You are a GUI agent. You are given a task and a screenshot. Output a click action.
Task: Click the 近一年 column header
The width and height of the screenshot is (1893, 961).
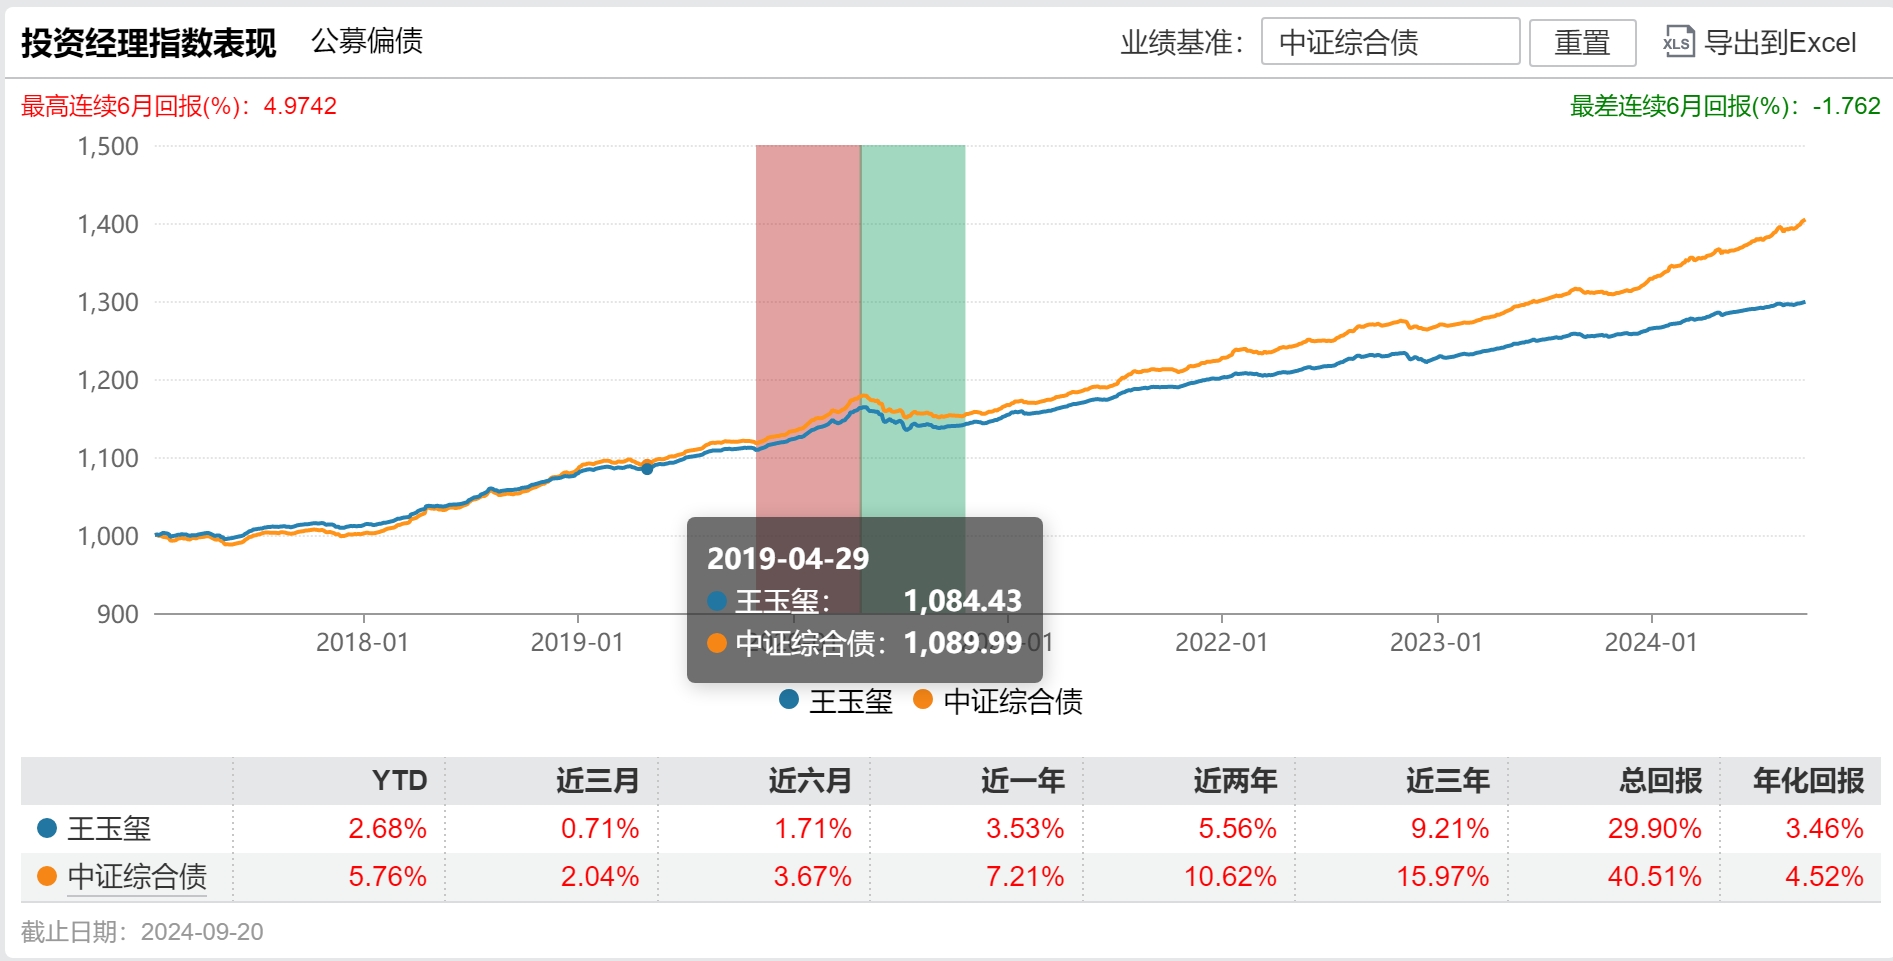[x=1022, y=780]
